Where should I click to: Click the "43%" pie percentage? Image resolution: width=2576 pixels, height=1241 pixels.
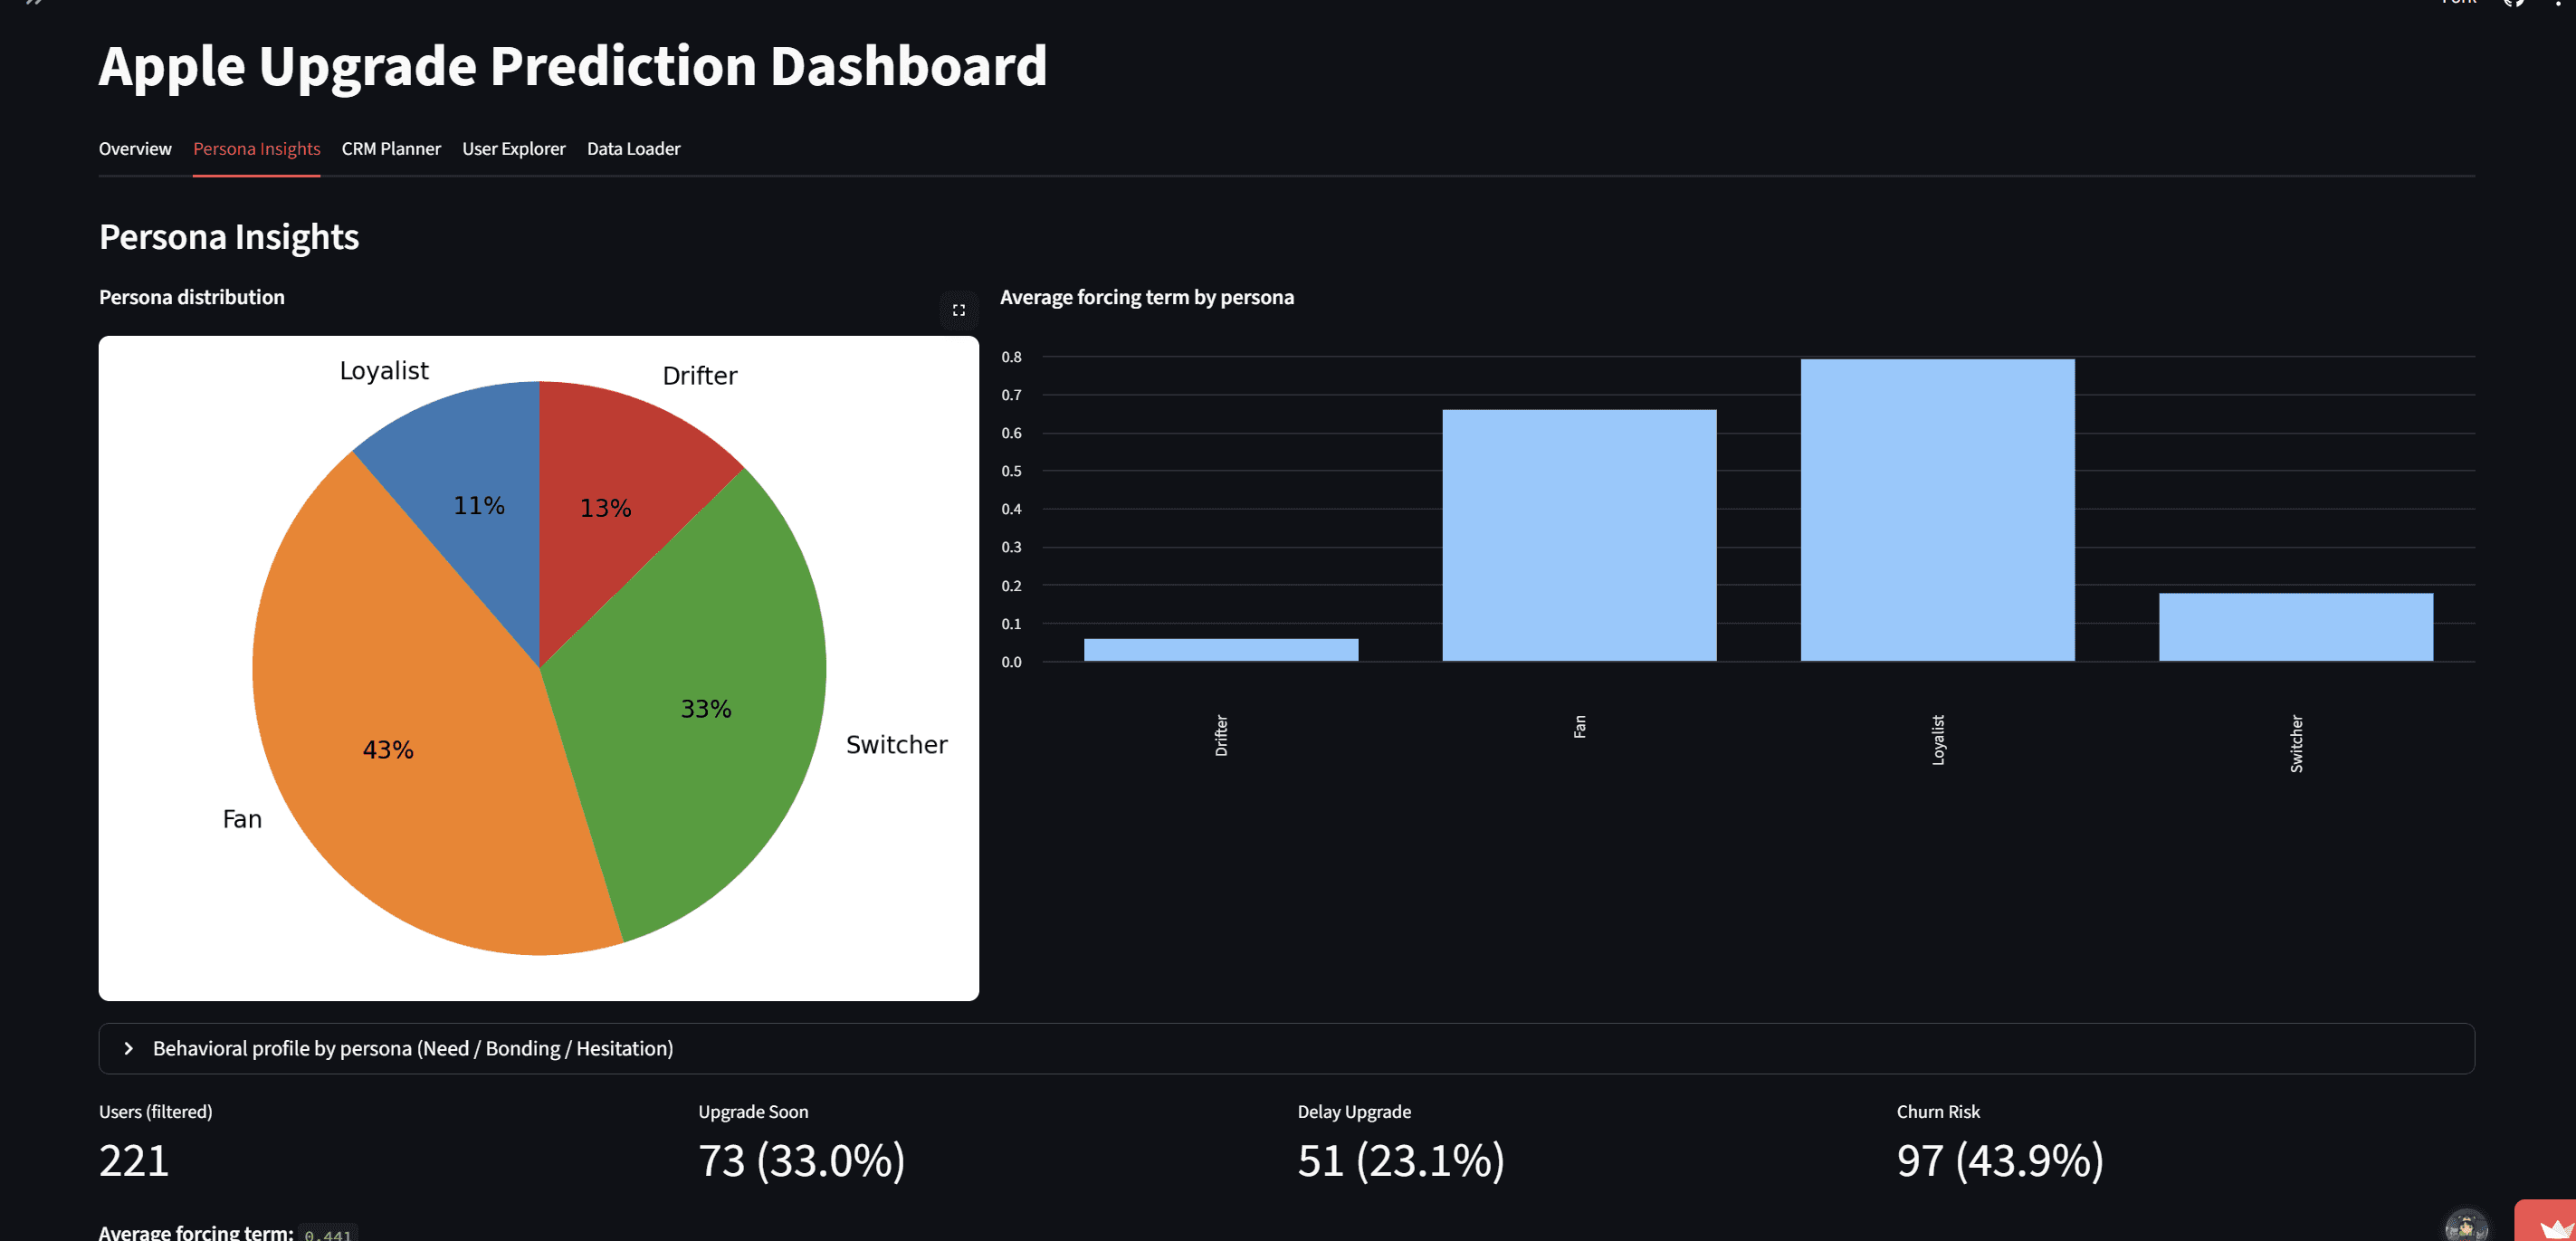pyautogui.click(x=388, y=750)
